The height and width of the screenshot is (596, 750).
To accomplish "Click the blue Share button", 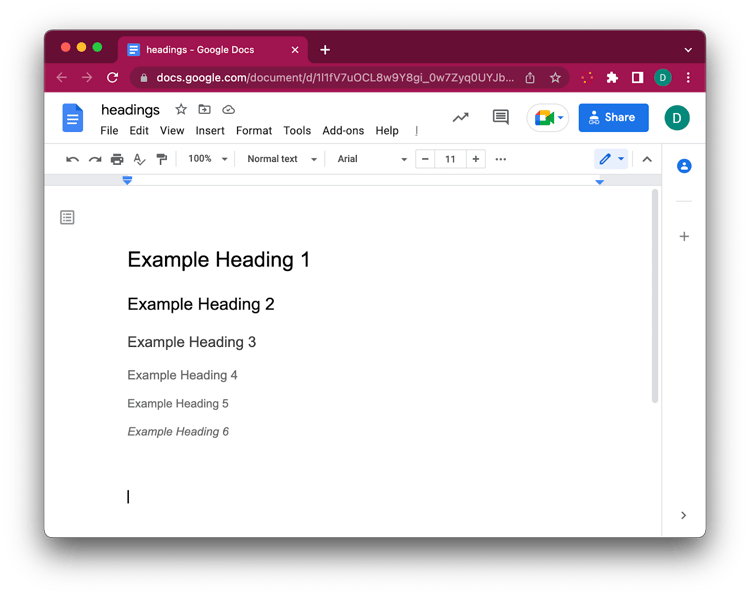I will pos(613,118).
